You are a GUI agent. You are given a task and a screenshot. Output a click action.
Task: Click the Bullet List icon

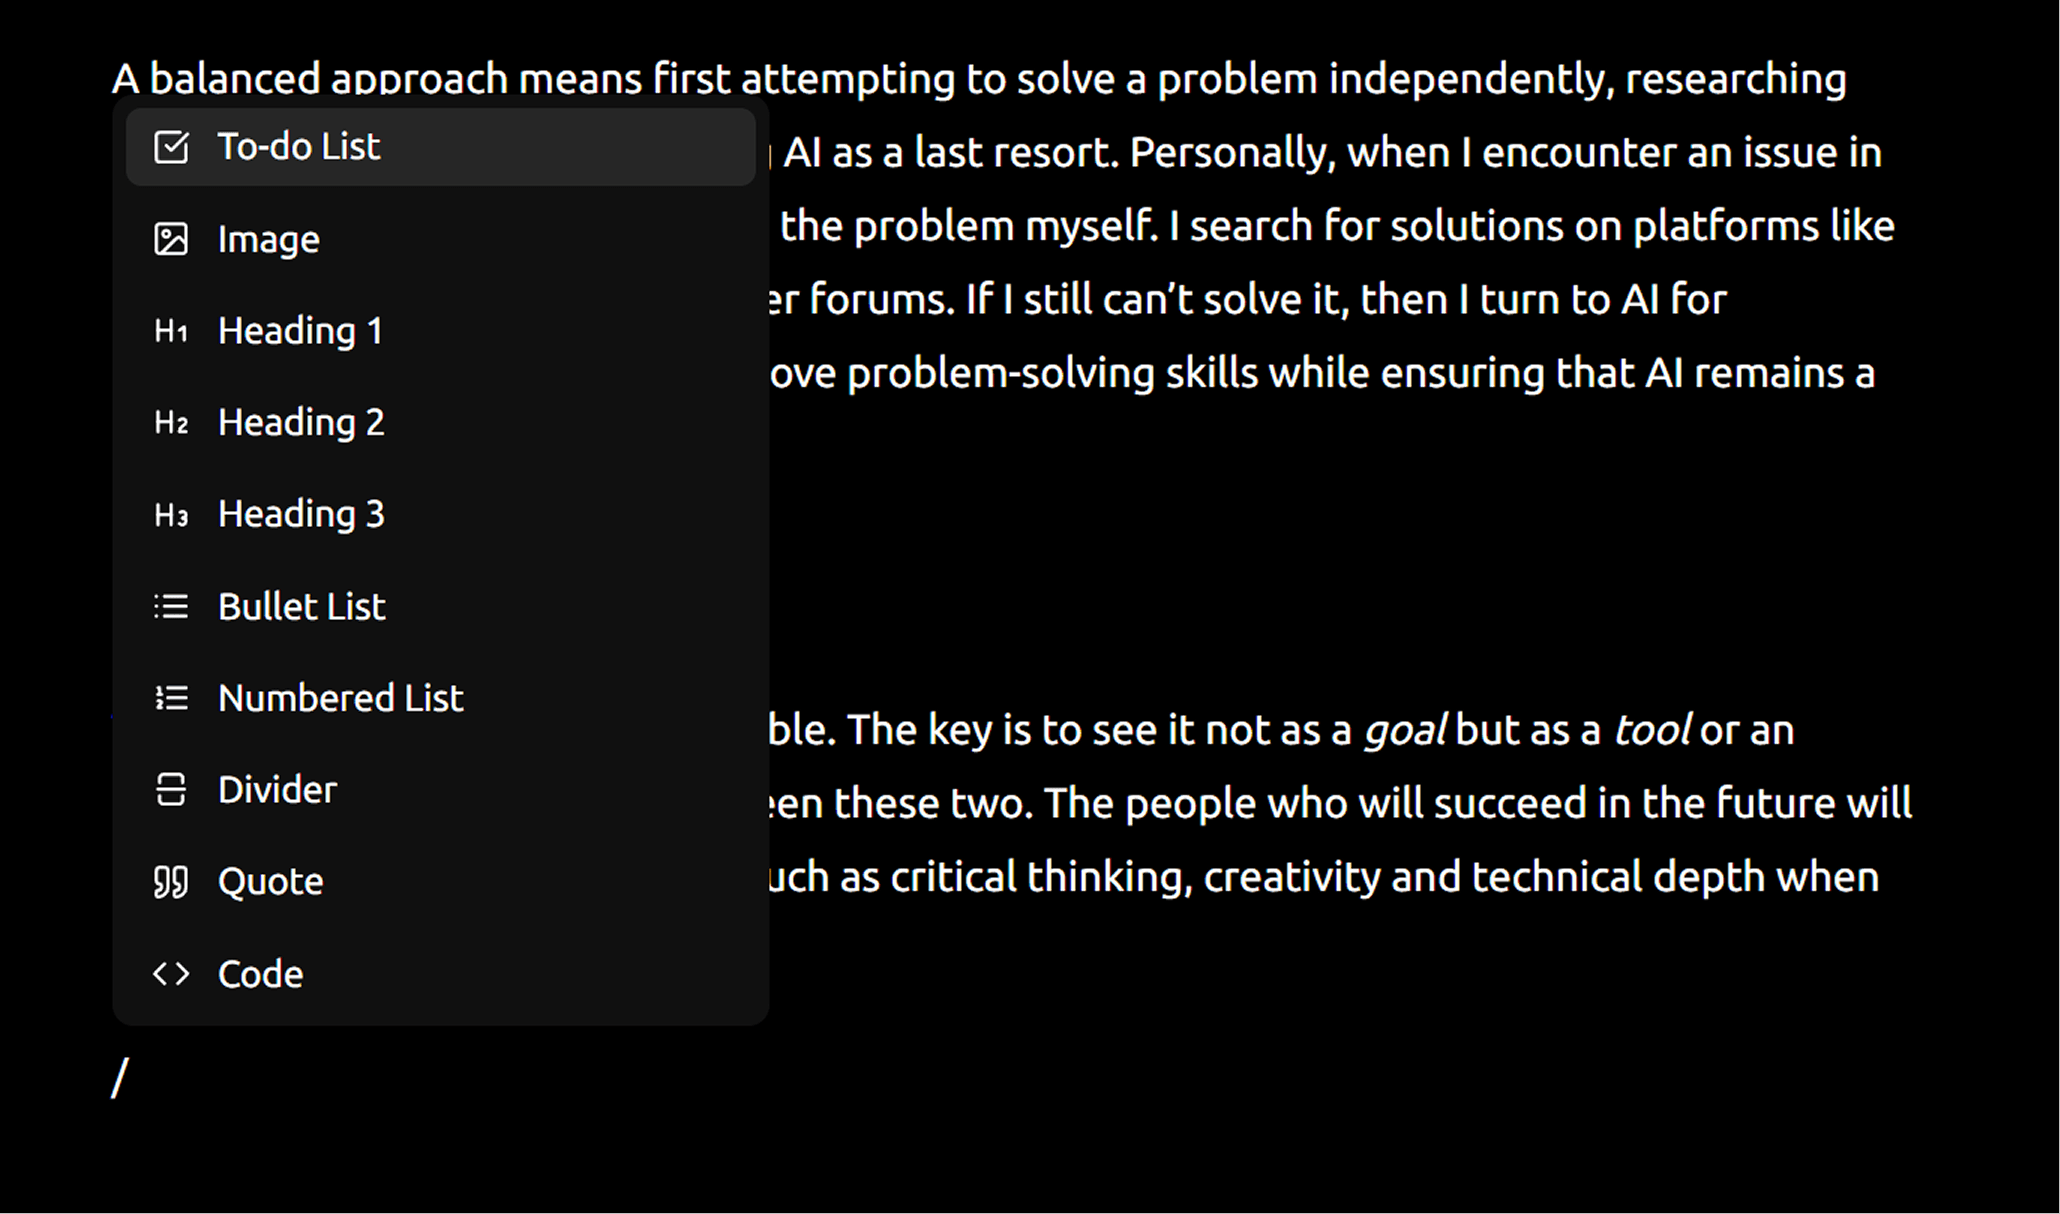point(171,606)
